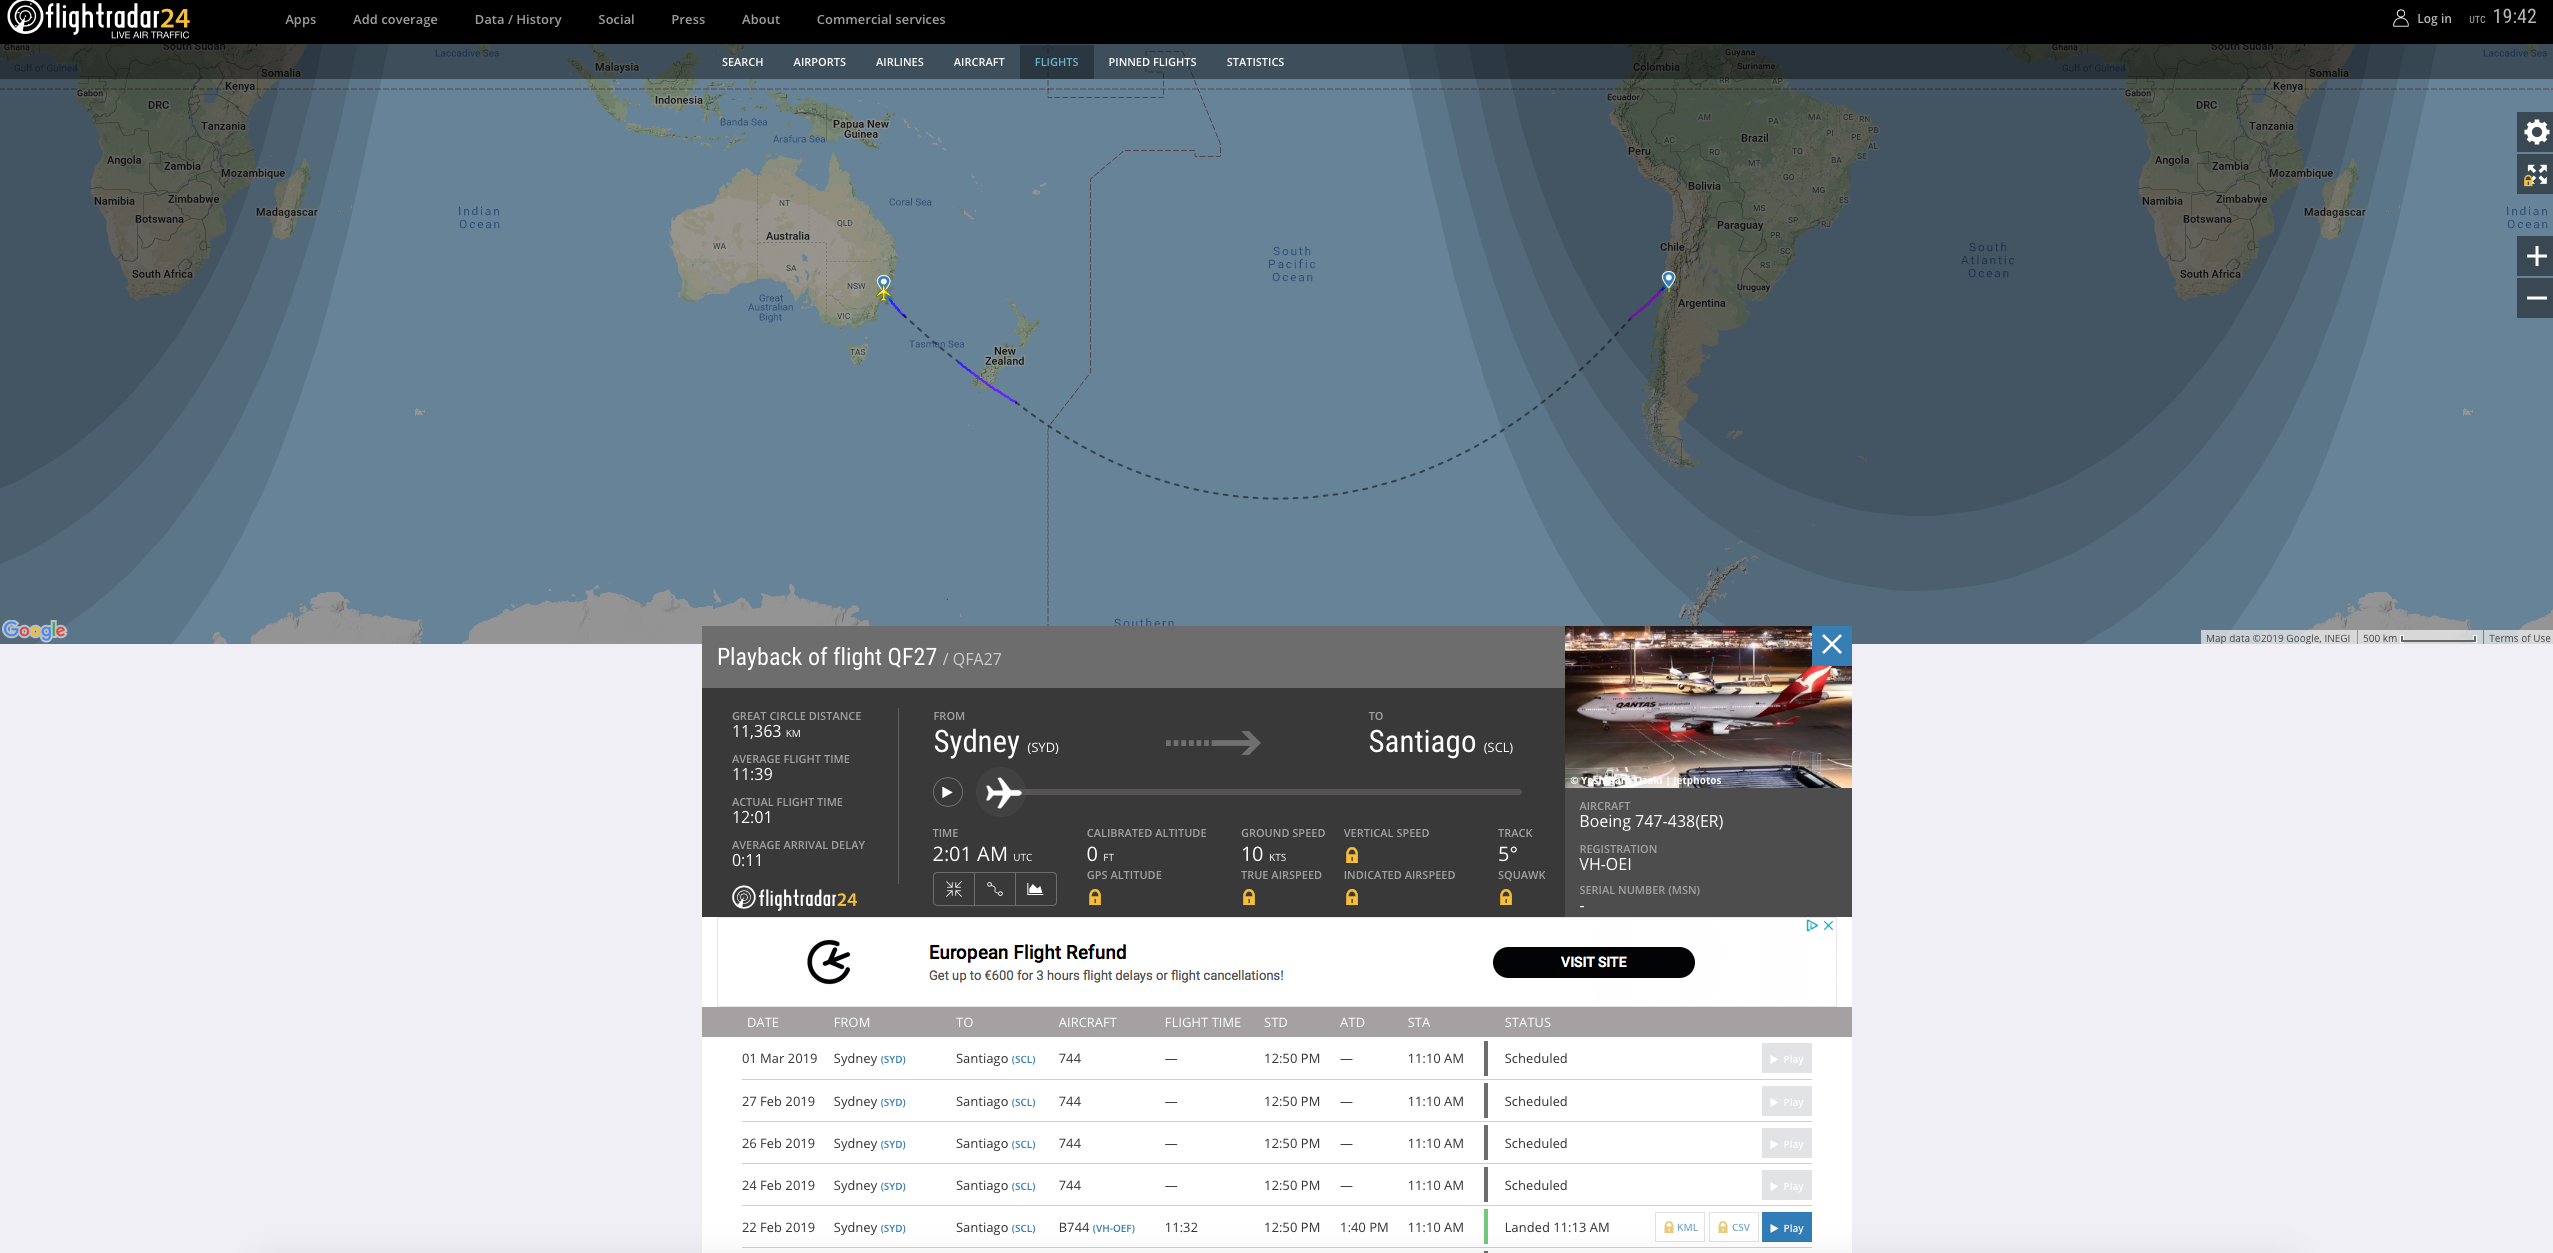Switch to the Search tab
Viewport: 2553px width, 1253px height.
[742, 62]
